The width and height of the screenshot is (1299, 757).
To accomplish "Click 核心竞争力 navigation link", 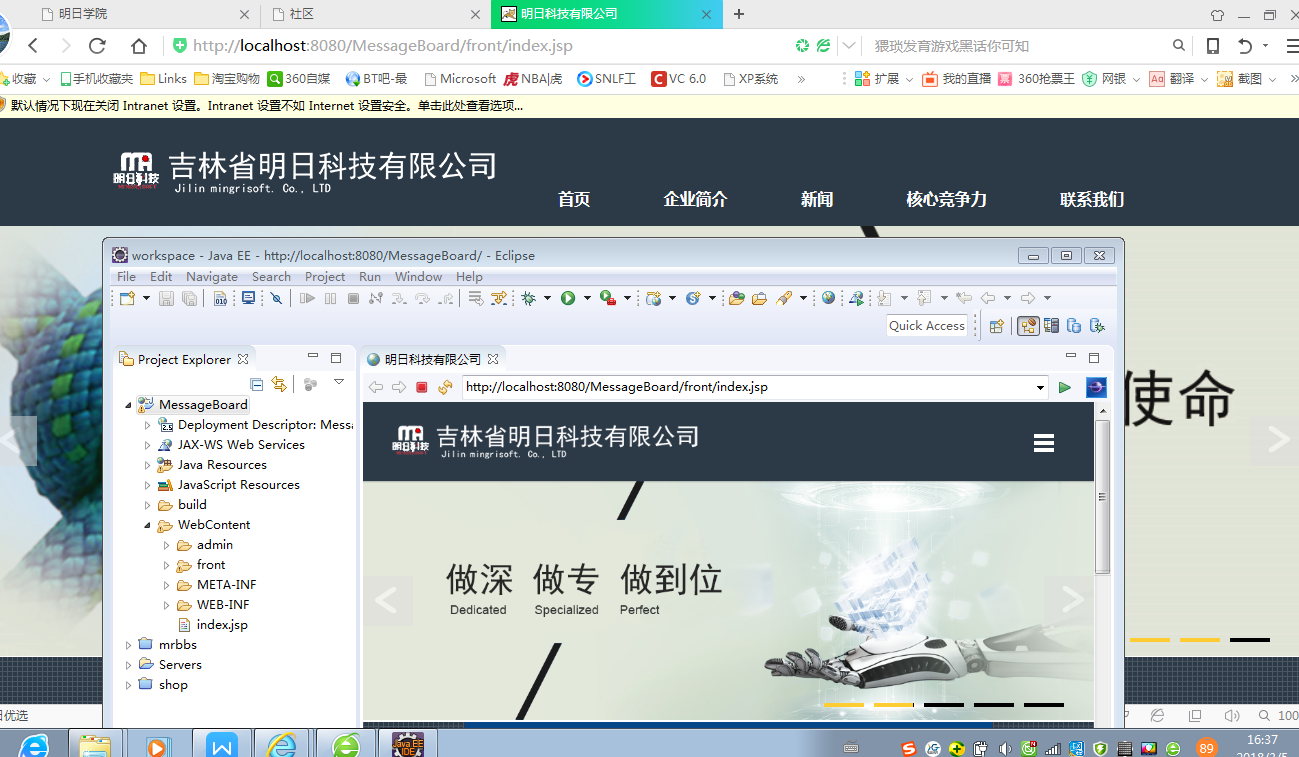I will [946, 199].
